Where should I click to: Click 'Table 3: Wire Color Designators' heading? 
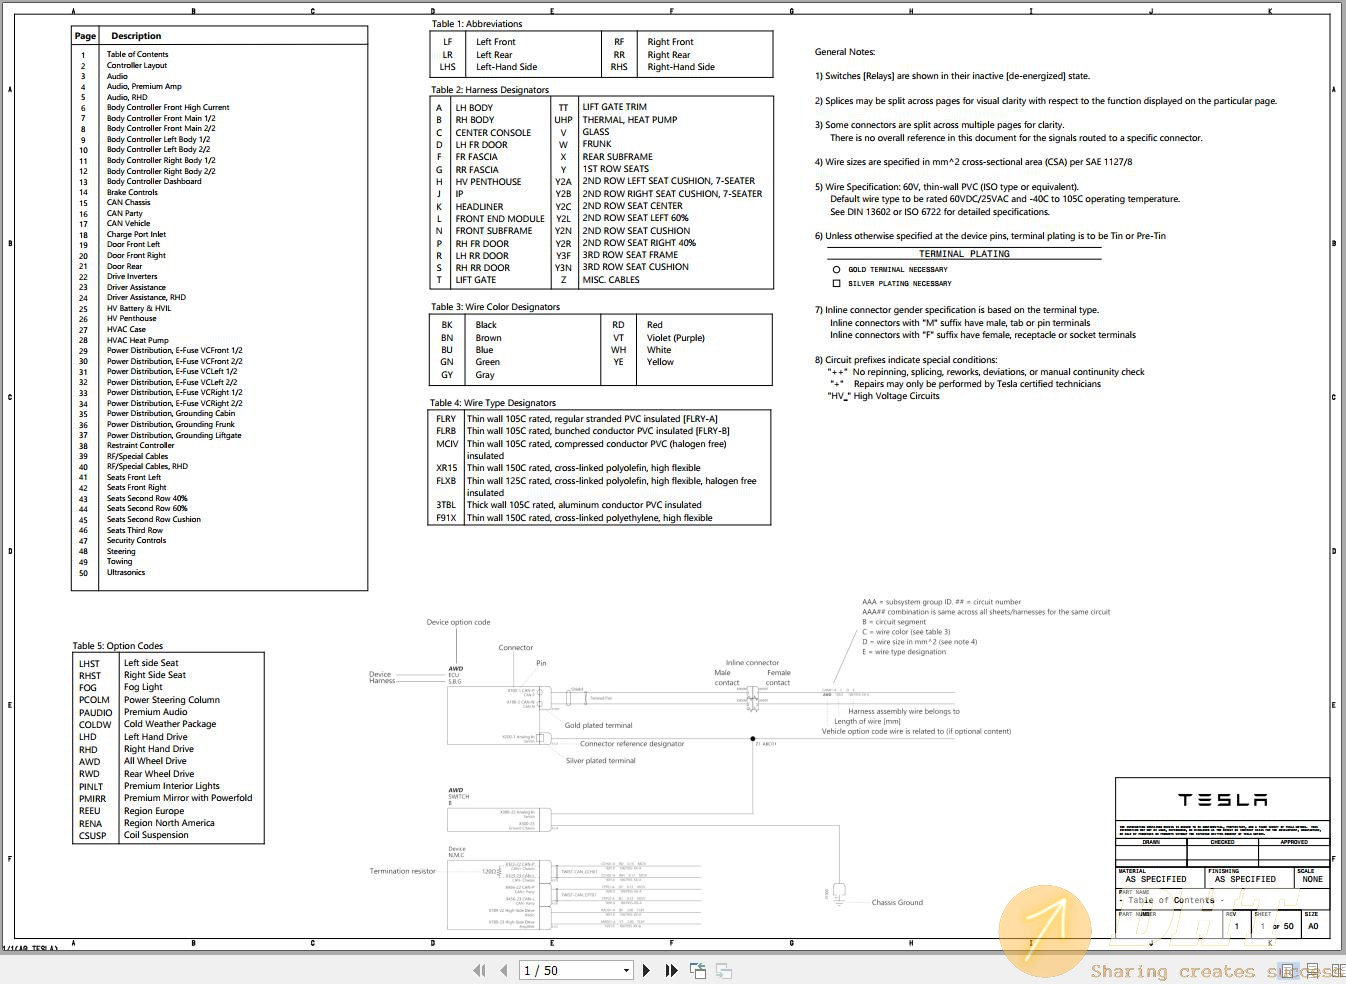495,307
